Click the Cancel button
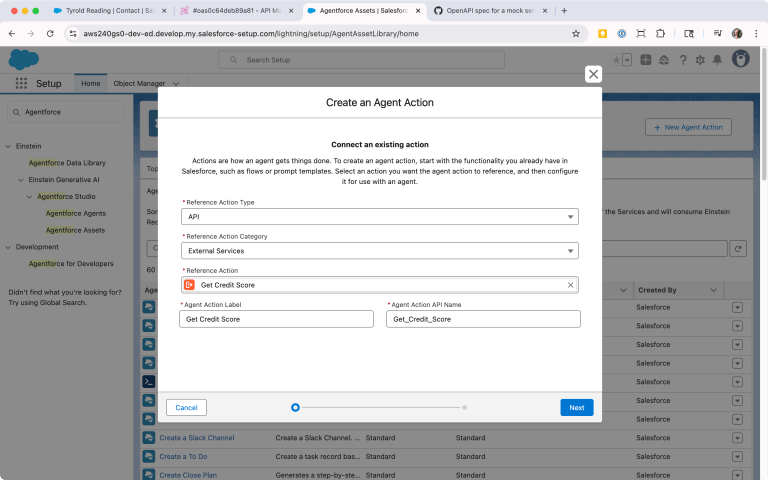Screen dimensions: 768x480 [186, 408]
